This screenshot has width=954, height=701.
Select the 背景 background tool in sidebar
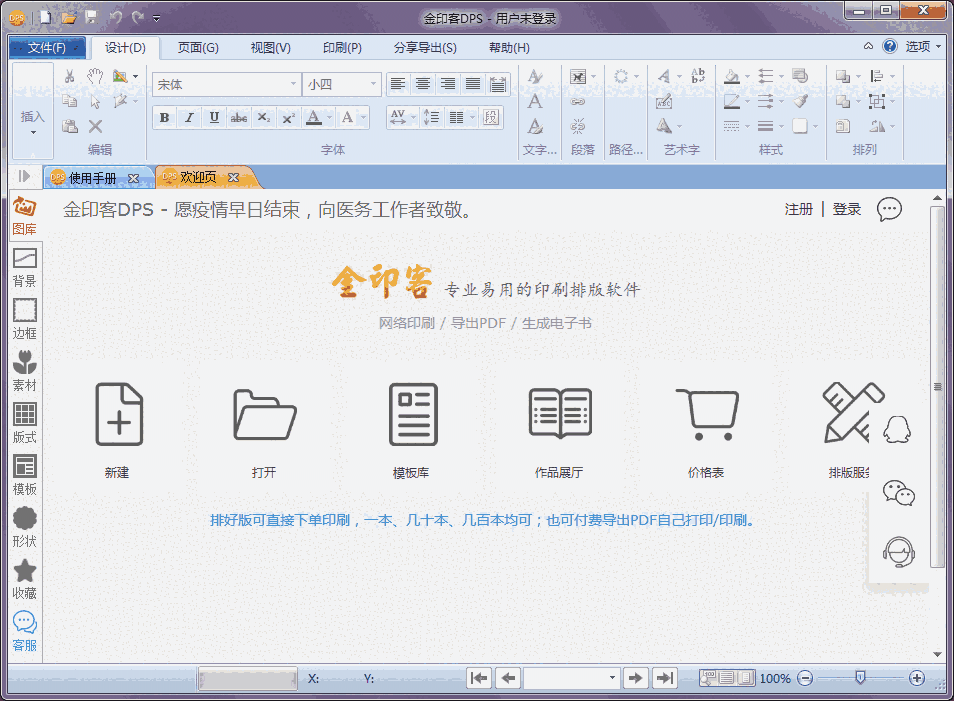coord(24,268)
